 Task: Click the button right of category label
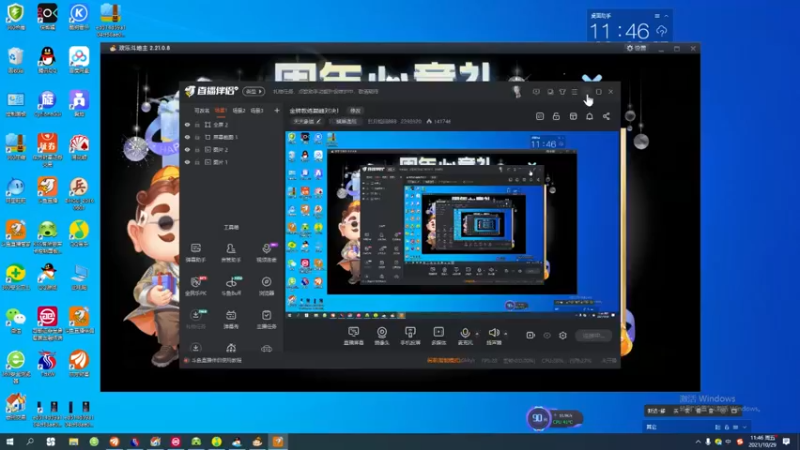coord(345,121)
